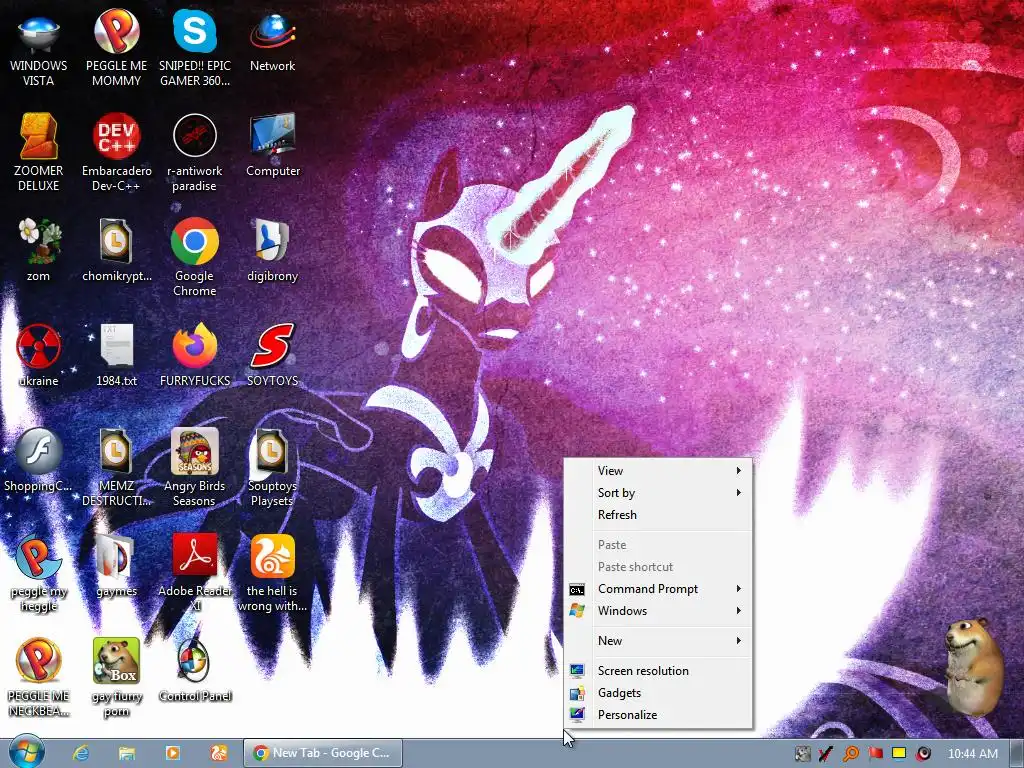Select the MEMZ DESTRUCTI... file icon
Viewport: 1024px width, 768px height.
coord(116,468)
